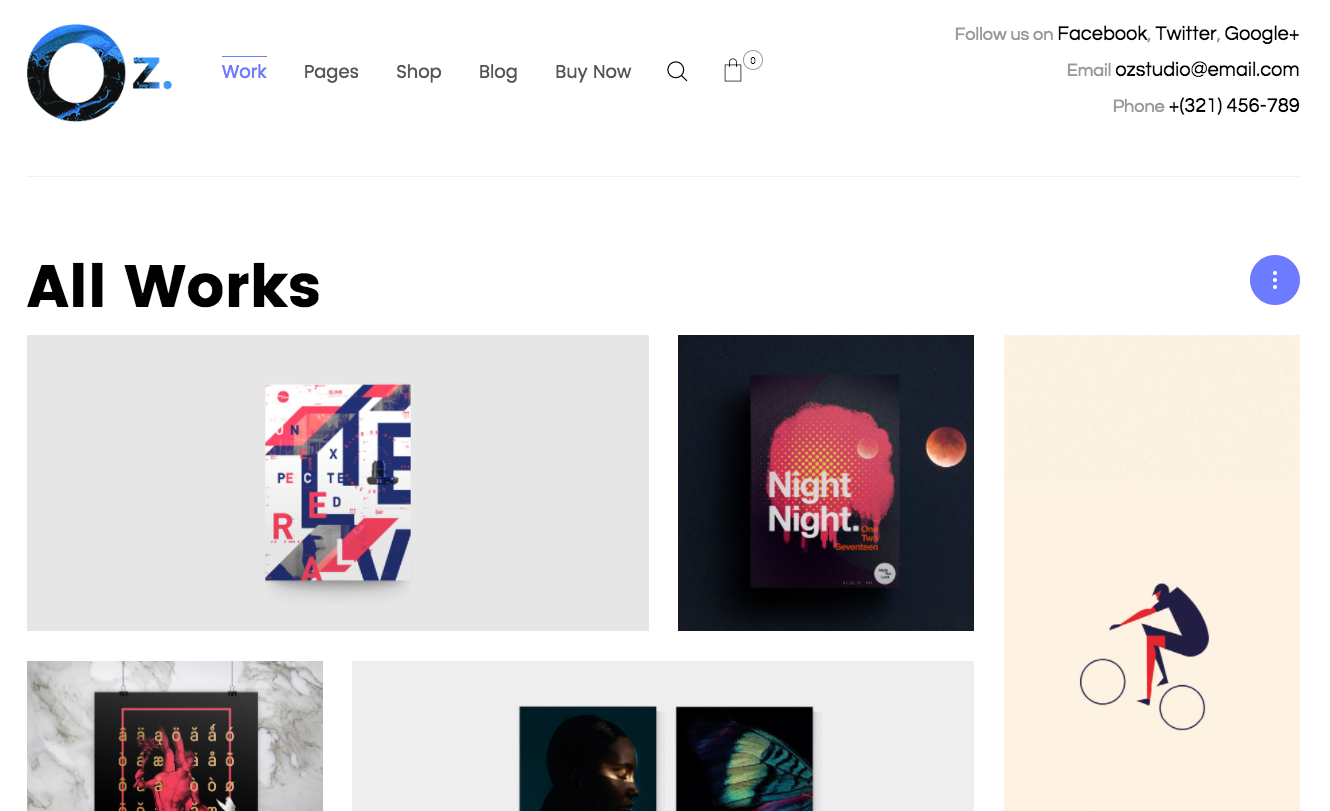Open the search magnifier icon
Viewport: 1330px width, 811px height.
click(677, 72)
